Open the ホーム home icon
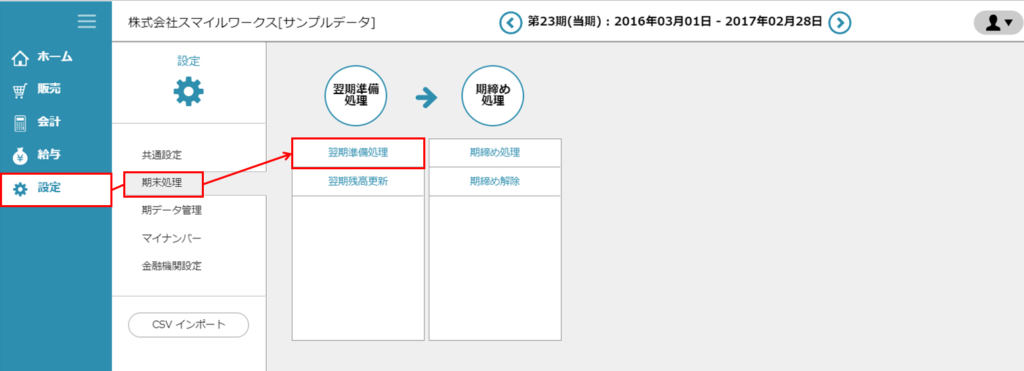The width and height of the screenshot is (1024, 371). [x=21, y=58]
